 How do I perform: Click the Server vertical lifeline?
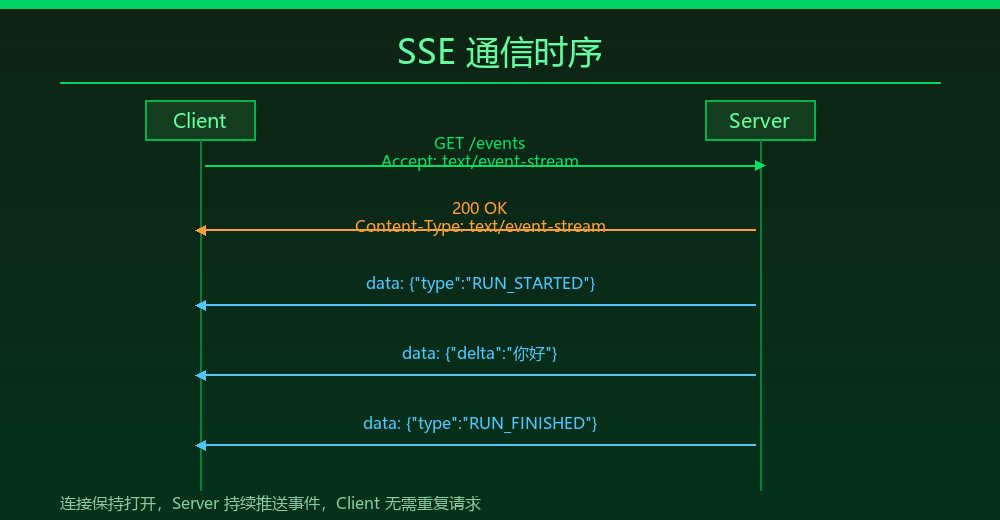(x=761, y=470)
